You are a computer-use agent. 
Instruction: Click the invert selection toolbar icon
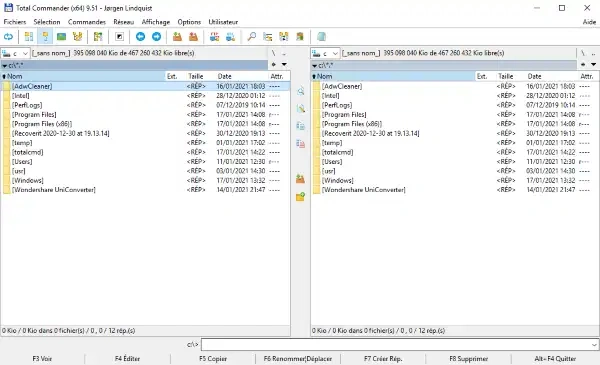click(x=98, y=37)
